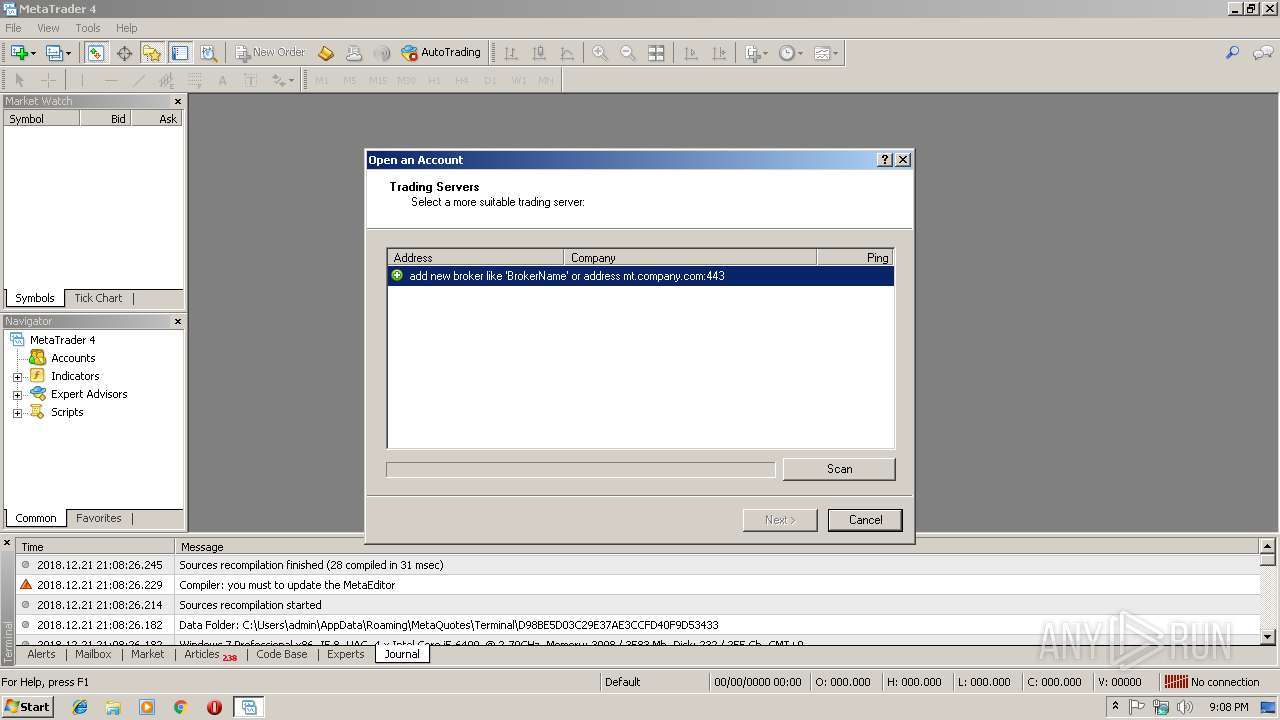Click the Cancel button in Open an Account
The width and height of the screenshot is (1280, 720).
865,520
